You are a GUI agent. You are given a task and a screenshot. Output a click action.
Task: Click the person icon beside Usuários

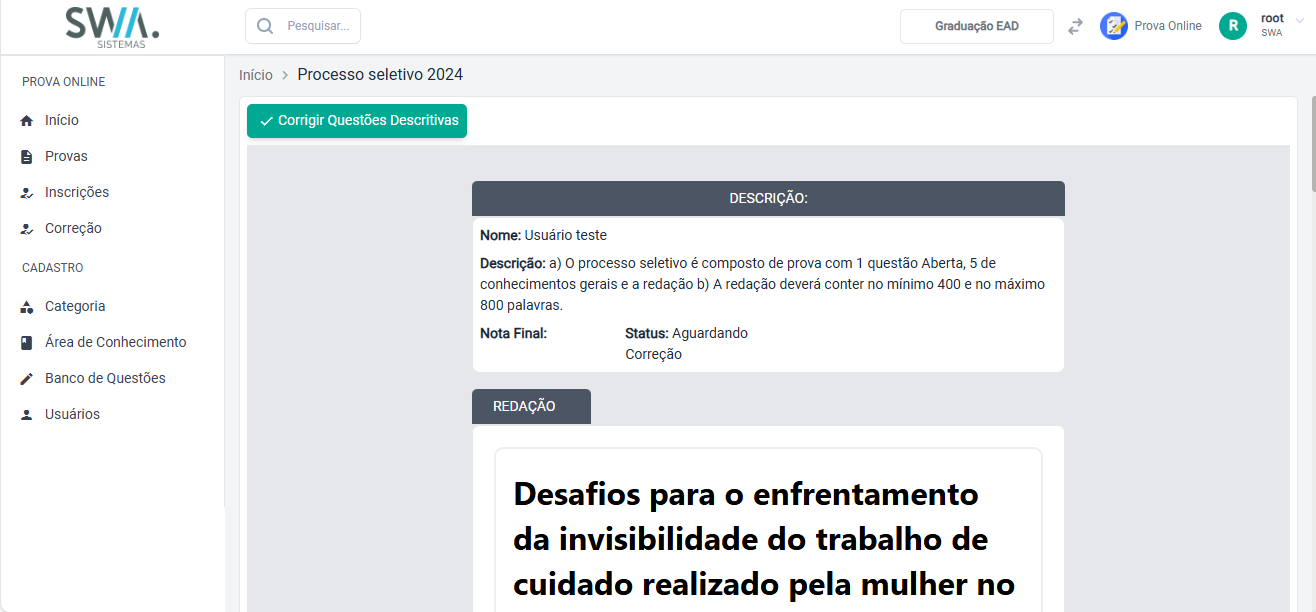pyautogui.click(x=27, y=414)
